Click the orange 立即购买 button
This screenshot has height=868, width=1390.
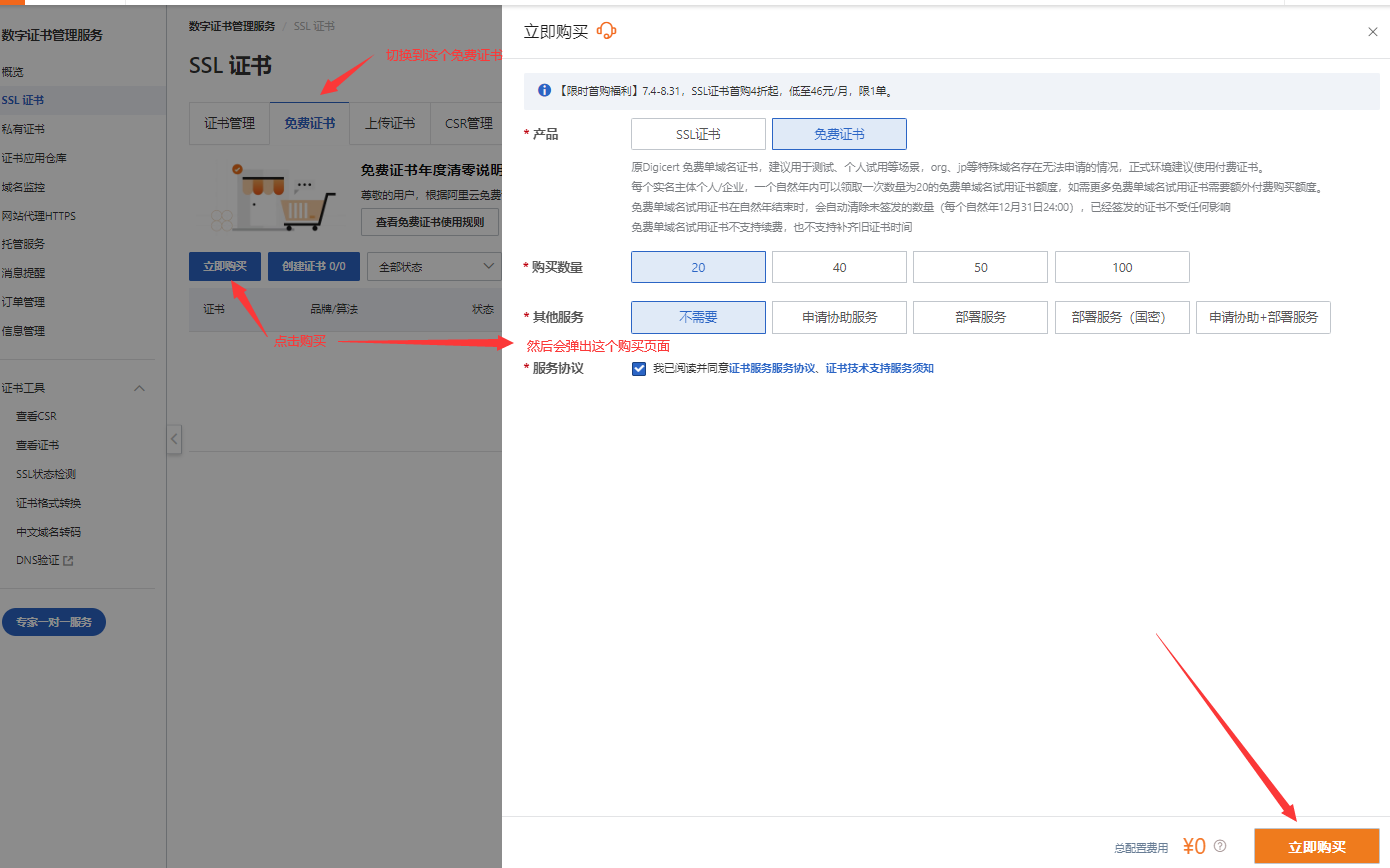tap(1316, 846)
